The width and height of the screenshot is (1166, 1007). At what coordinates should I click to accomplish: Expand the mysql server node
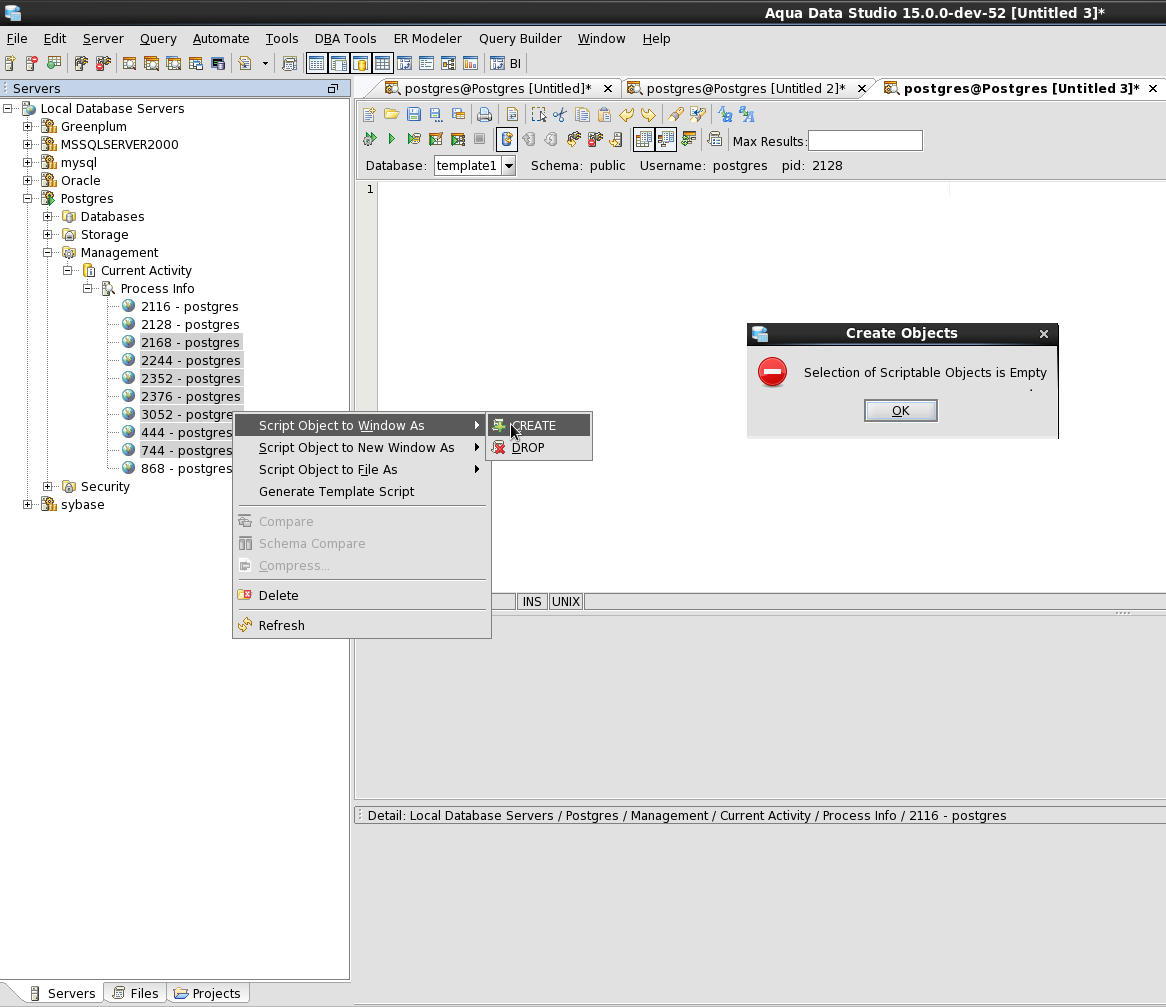(28, 162)
